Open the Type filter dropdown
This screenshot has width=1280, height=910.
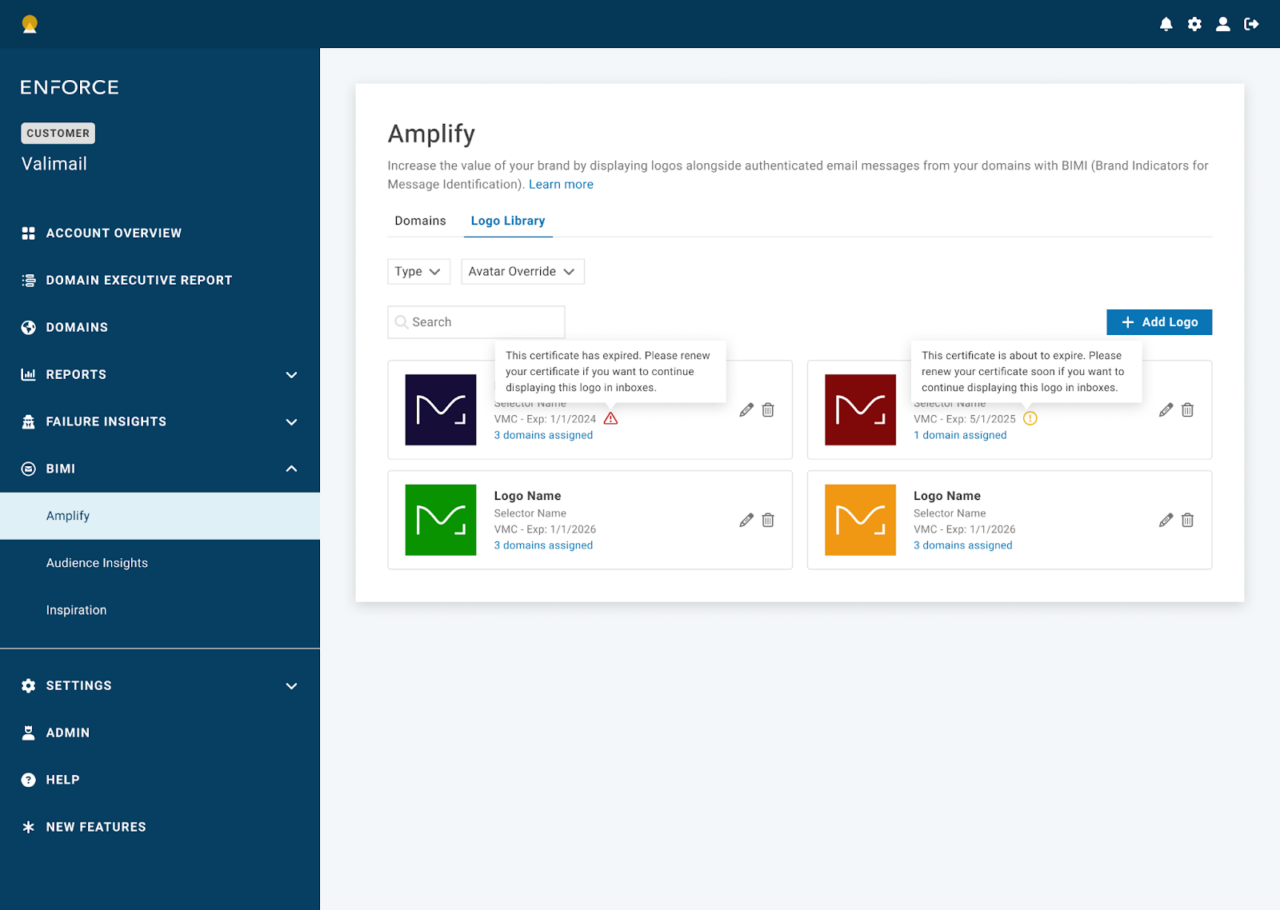coord(418,271)
